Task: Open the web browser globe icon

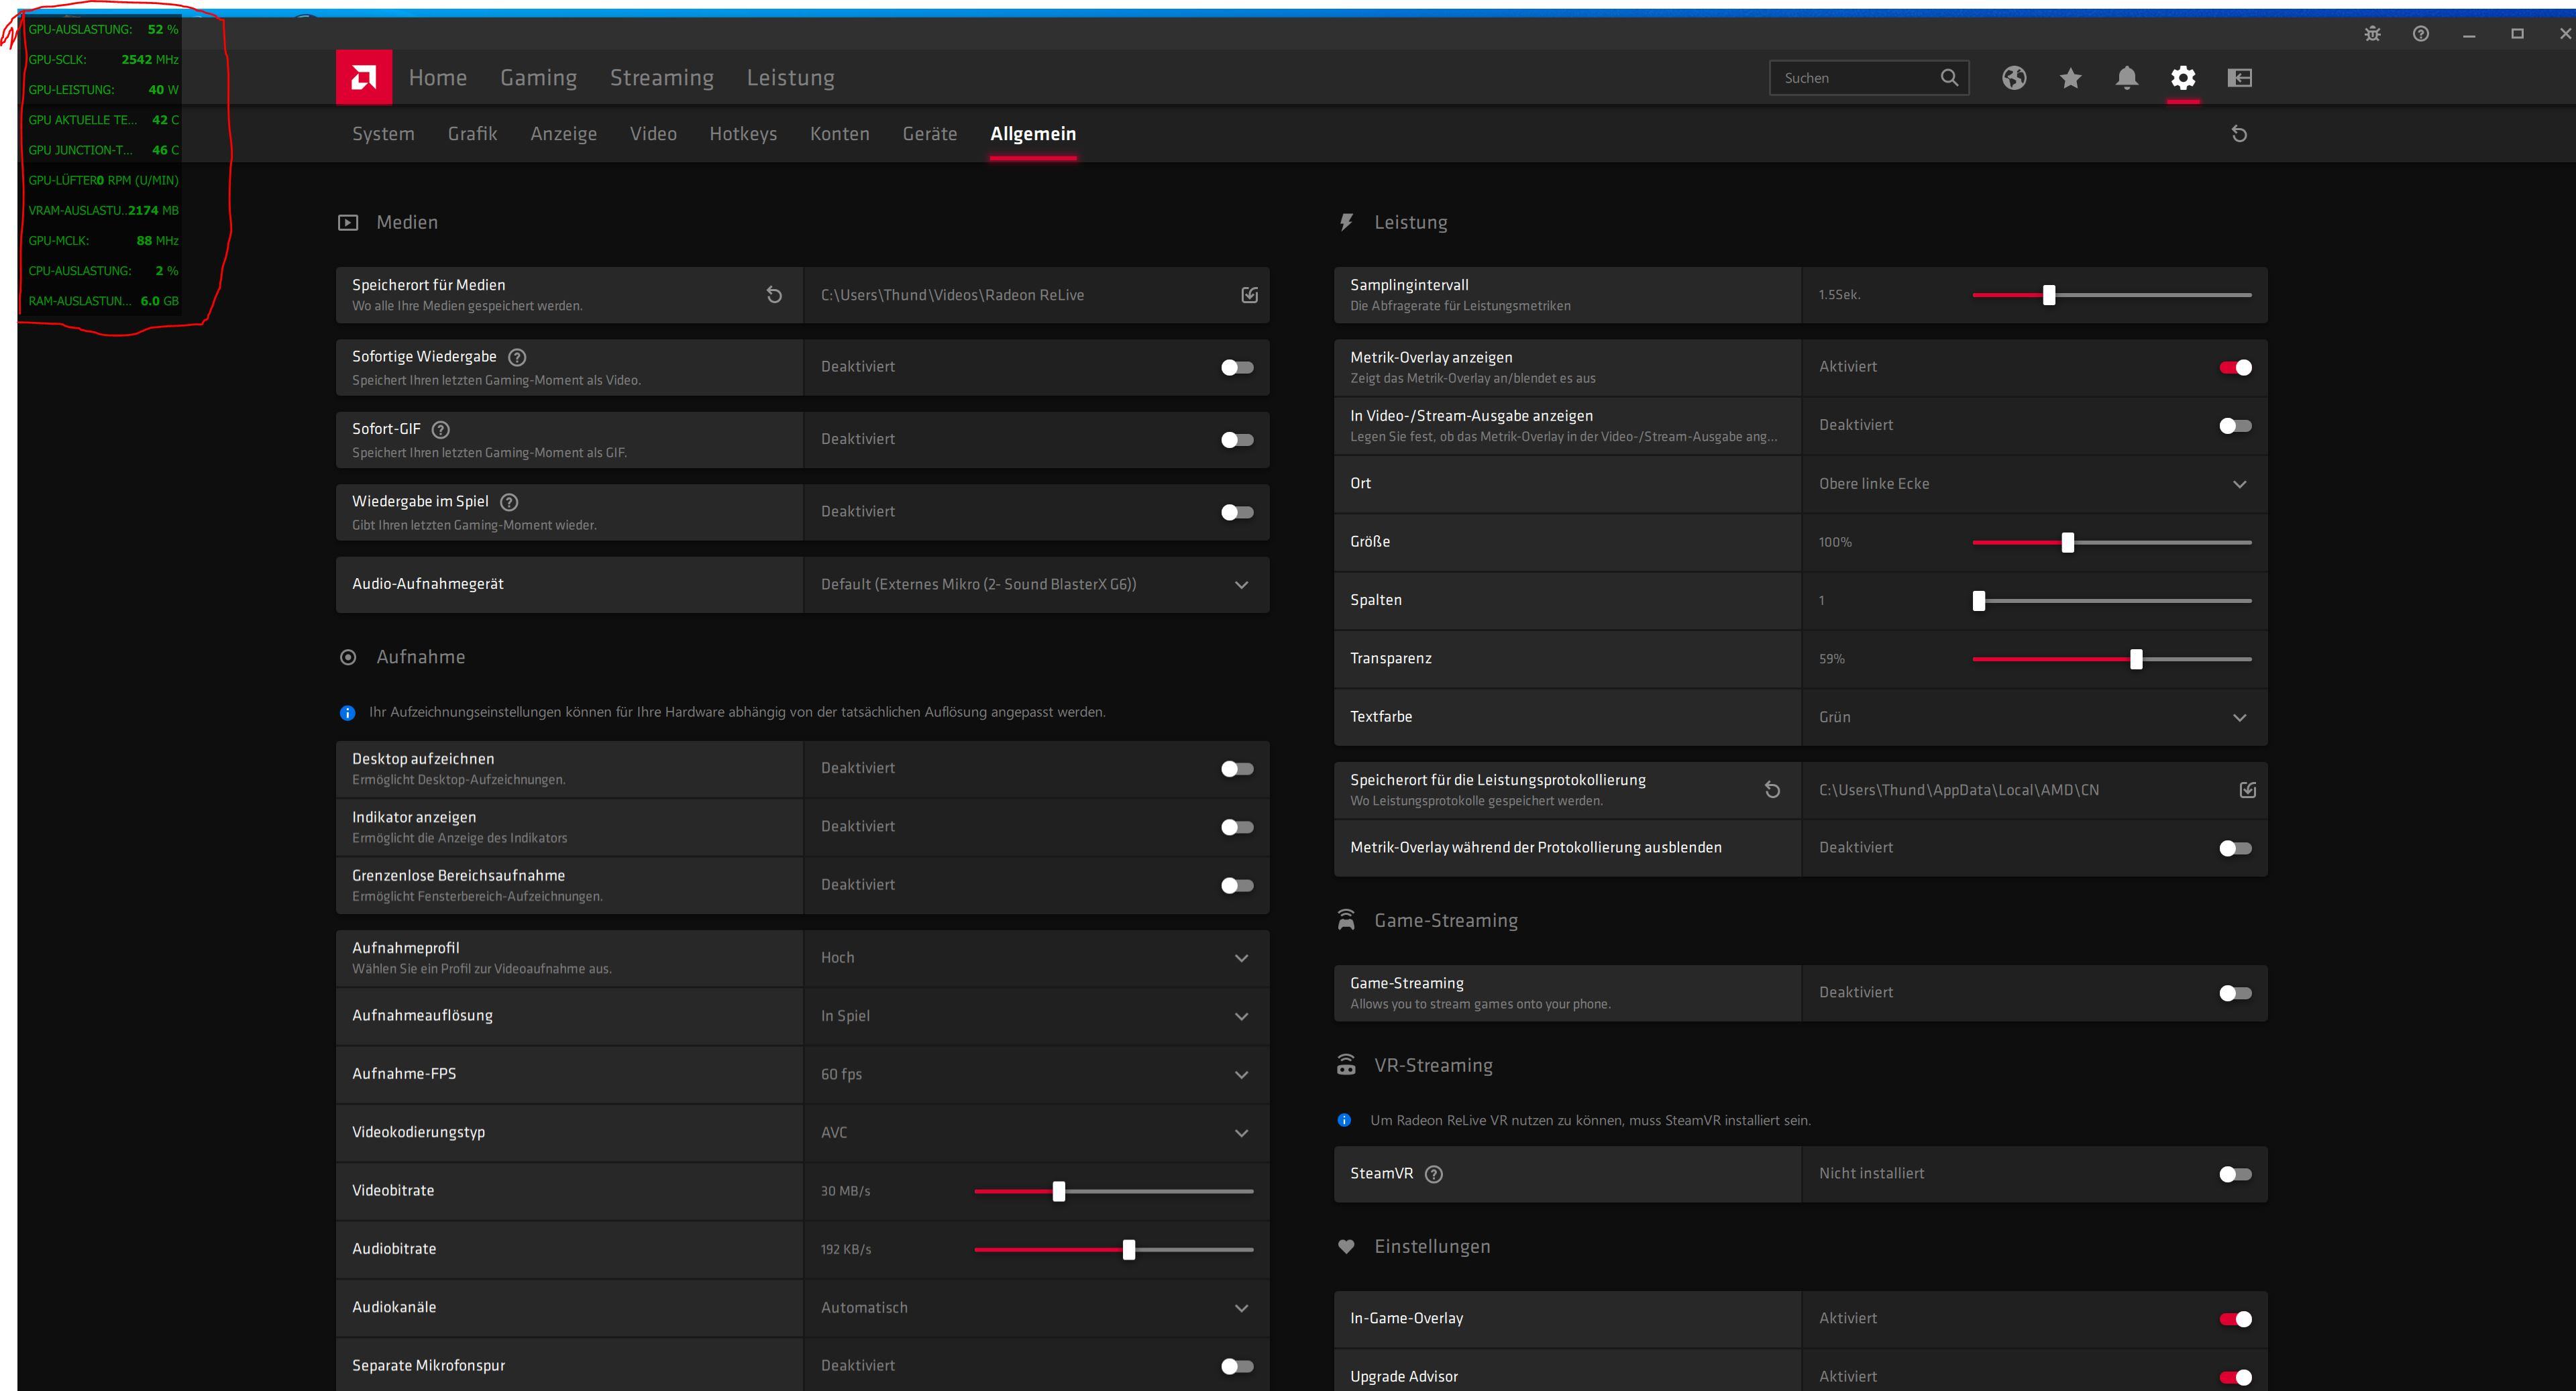Action: click(x=2014, y=78)
